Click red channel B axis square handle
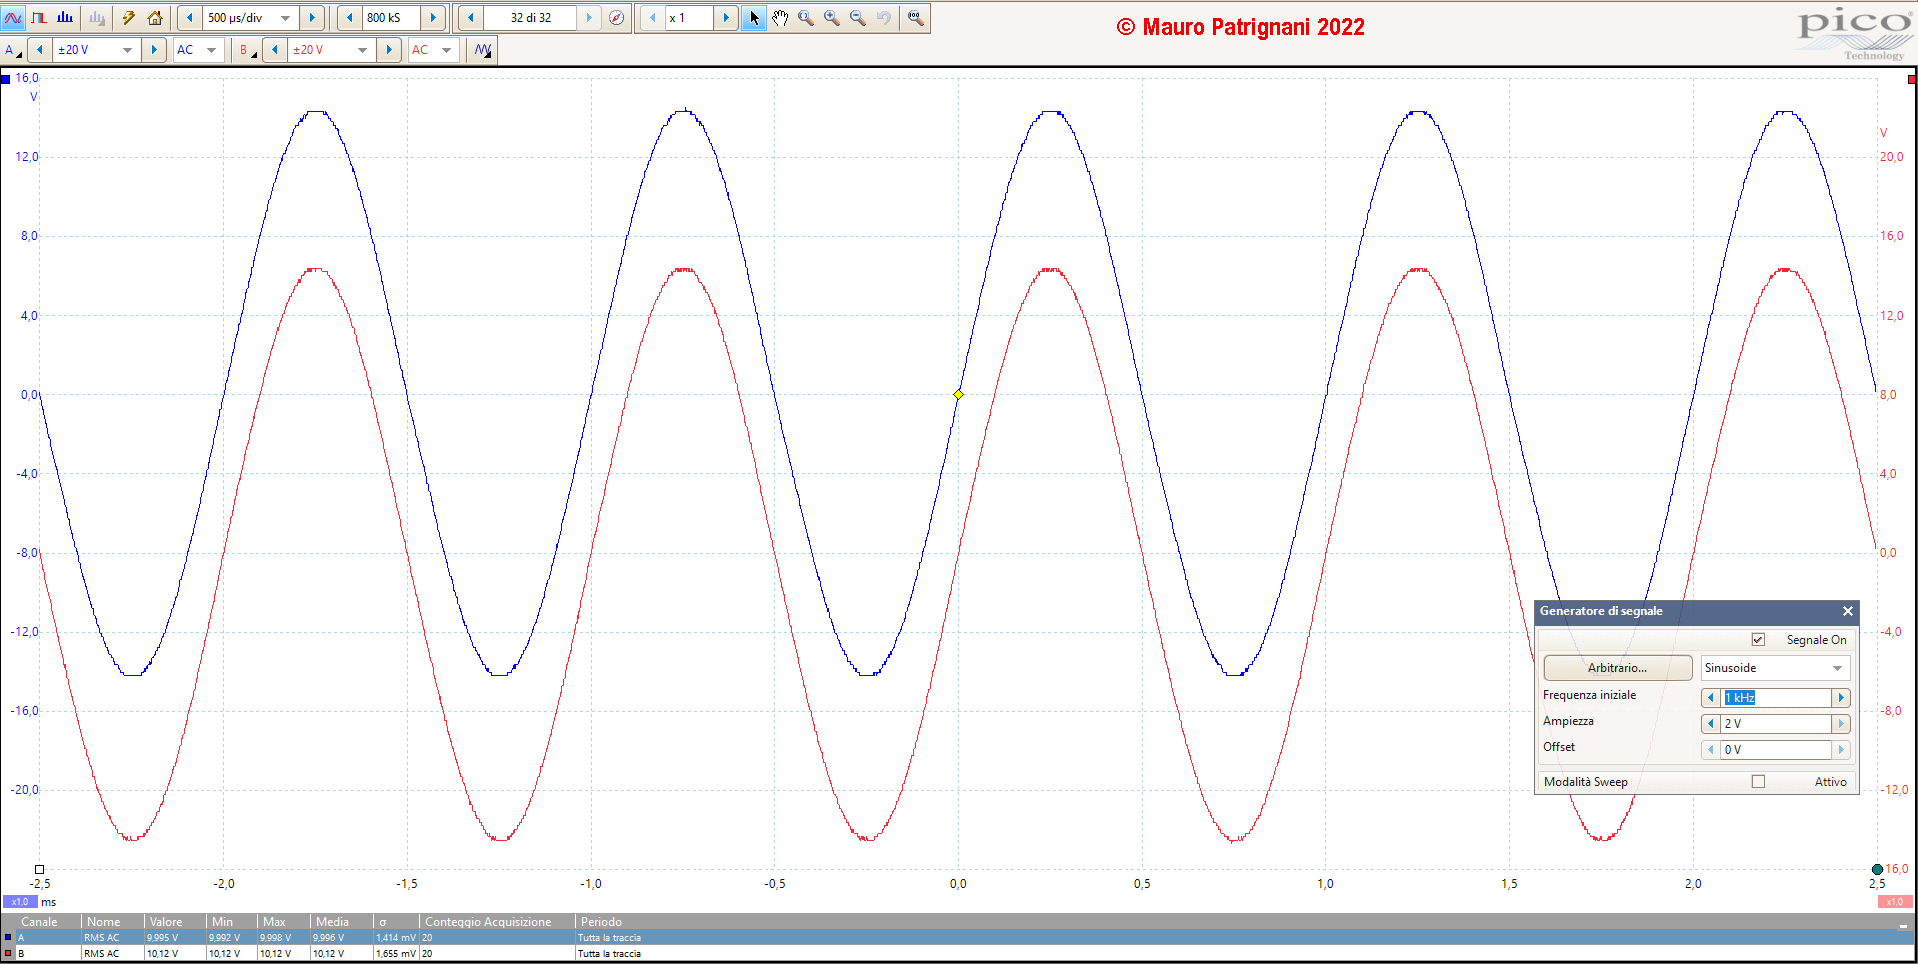Viewport: 1918px width, 964px height. click(x=1912, y=78)
